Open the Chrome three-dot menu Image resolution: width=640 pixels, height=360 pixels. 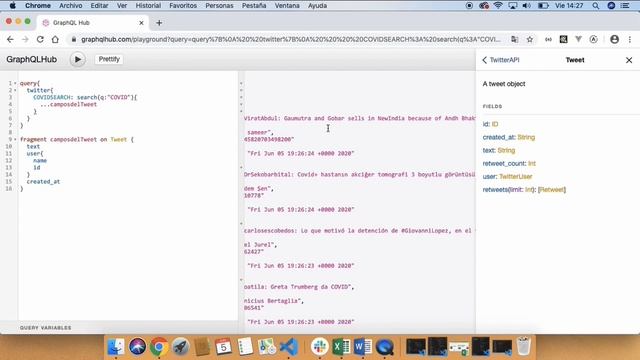[630, 39]
